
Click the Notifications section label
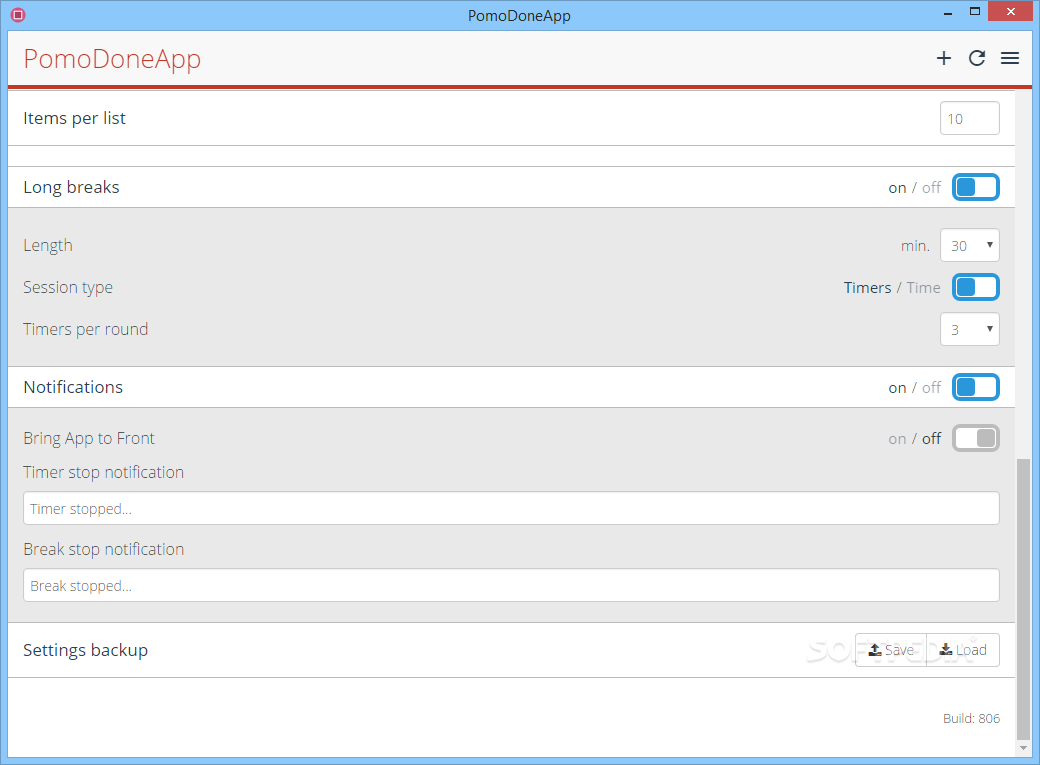73,387
